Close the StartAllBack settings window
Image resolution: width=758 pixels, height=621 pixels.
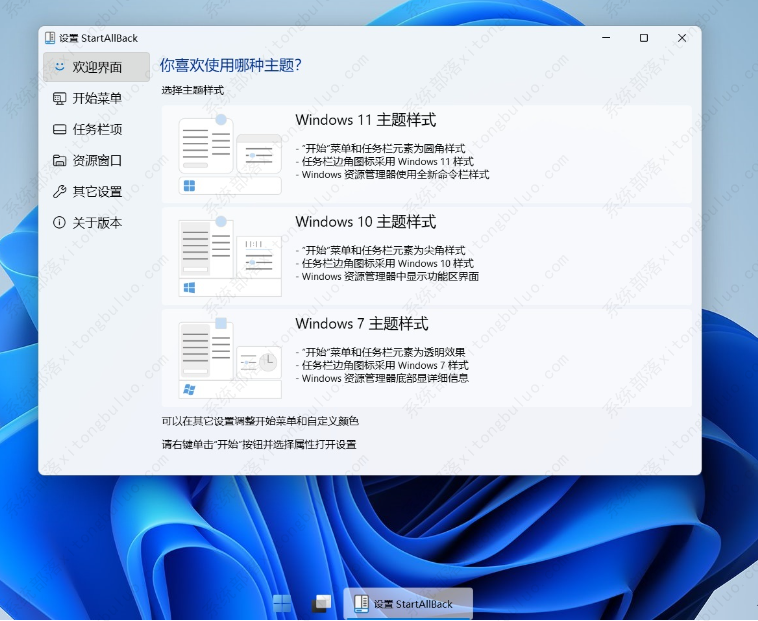(682, 38)
